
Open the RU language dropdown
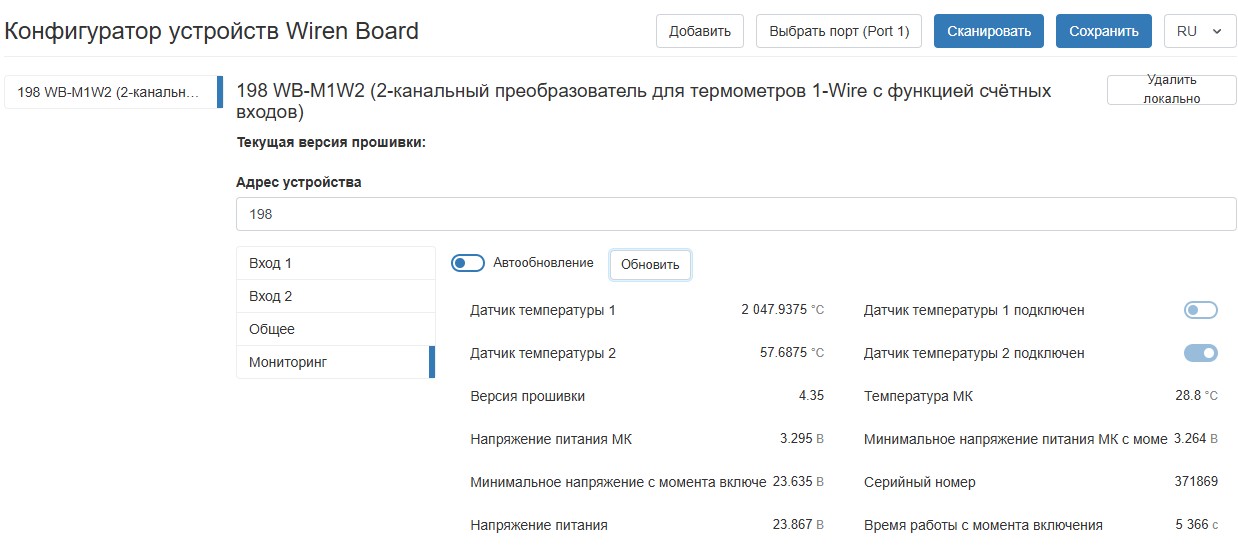point(1199,31)
